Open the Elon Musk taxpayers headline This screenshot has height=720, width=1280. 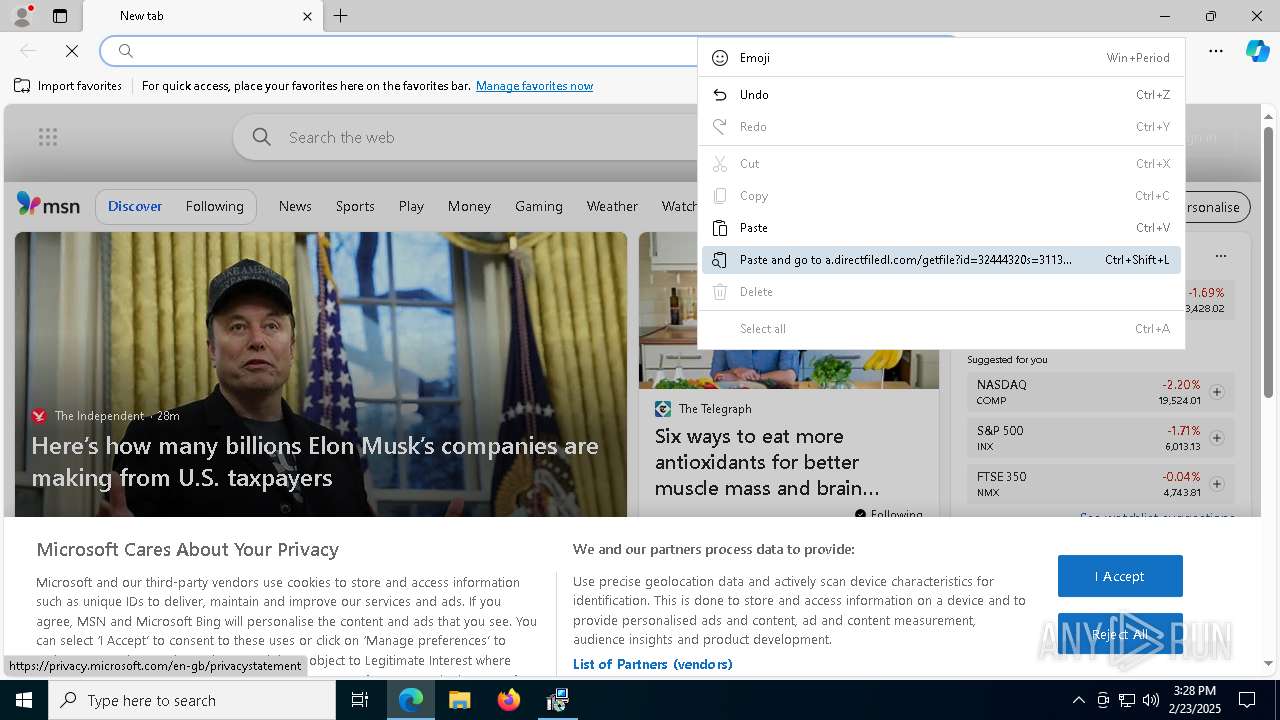coord(315,461)
